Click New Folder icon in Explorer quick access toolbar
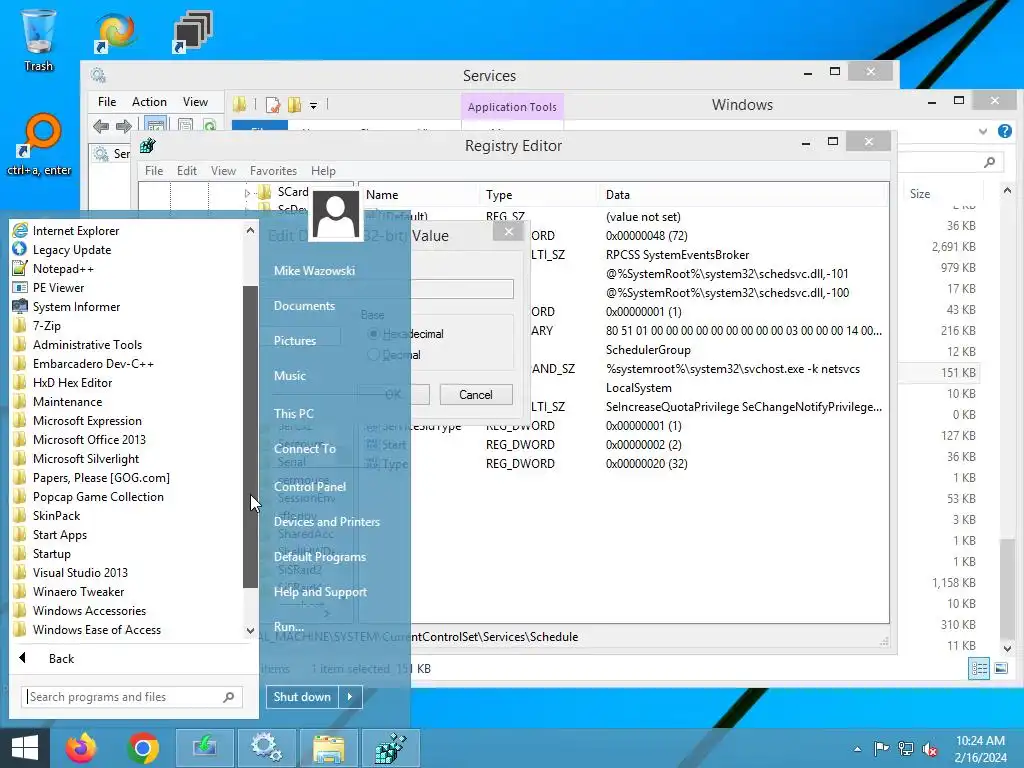 click(295, 104)
